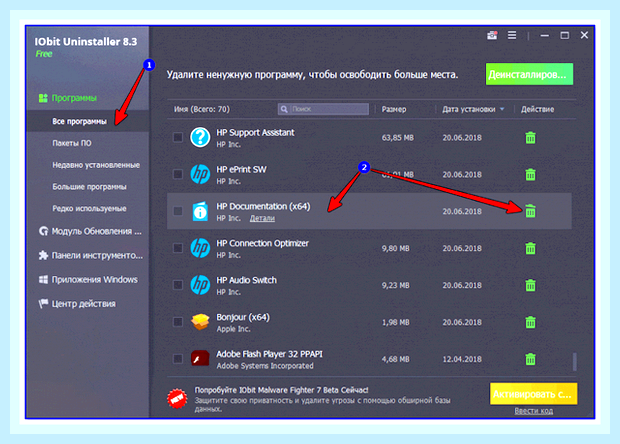Click the HP Support Assistant question-mark icon
The height and width of the screenshot is (444, 620).
pos(200,137)
